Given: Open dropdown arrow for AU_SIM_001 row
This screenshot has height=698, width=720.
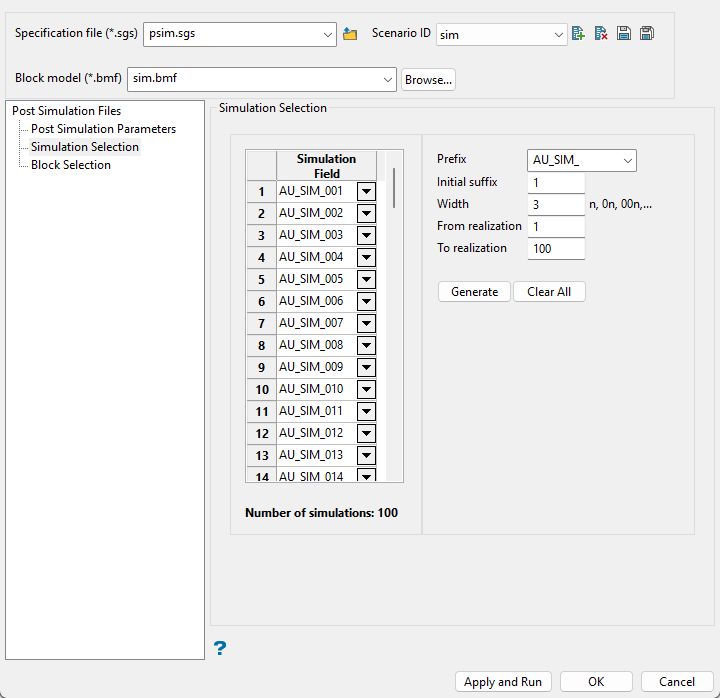Looking at the screenshot, I should (x=366, y=191).
